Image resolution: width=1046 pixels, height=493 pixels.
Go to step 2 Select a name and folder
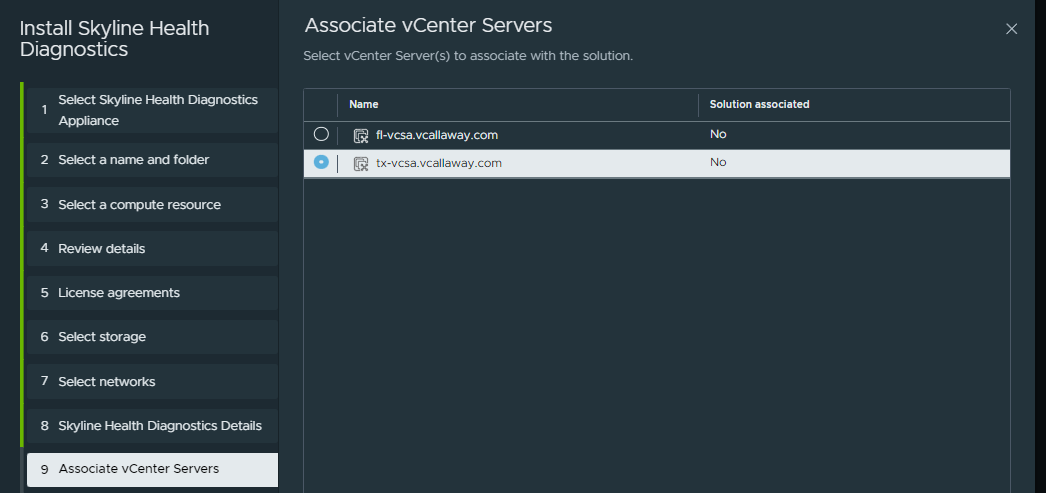[x=152, y=160]
